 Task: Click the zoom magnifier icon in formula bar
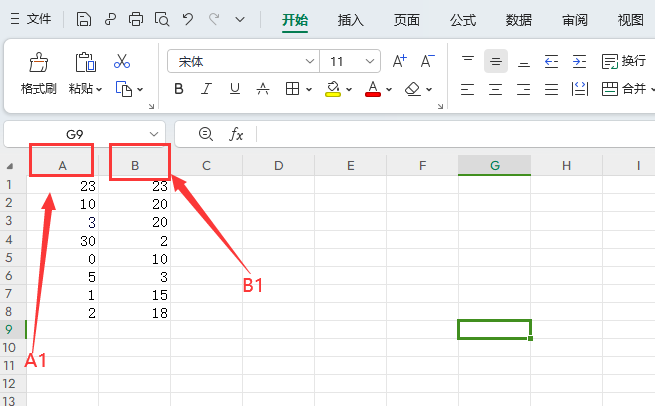point(206,134)
